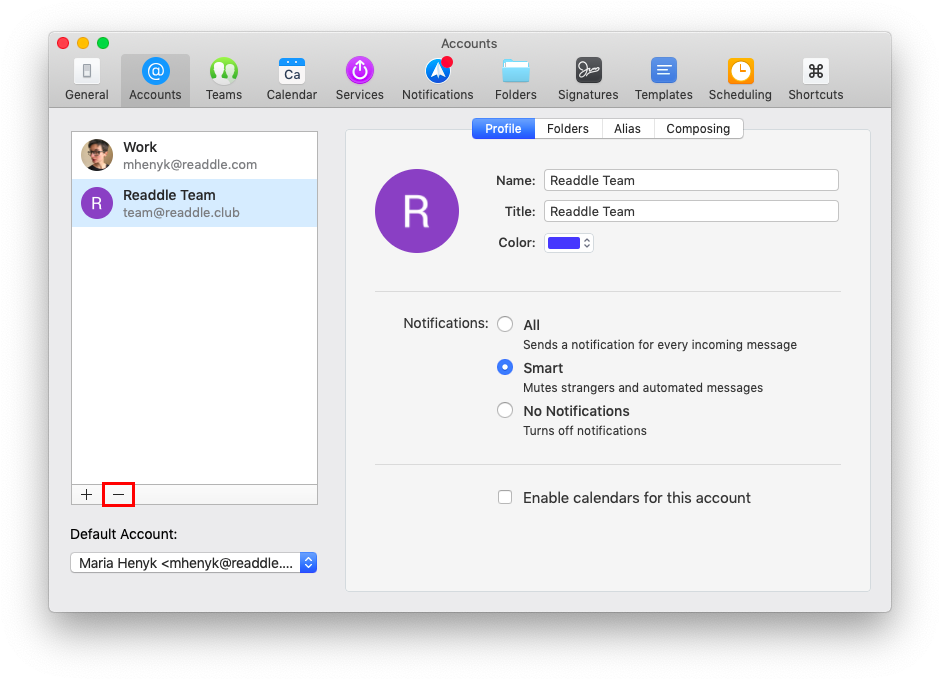
Task: Click 'Mutes strangers and automated messages' text
Action: [643, 388]
